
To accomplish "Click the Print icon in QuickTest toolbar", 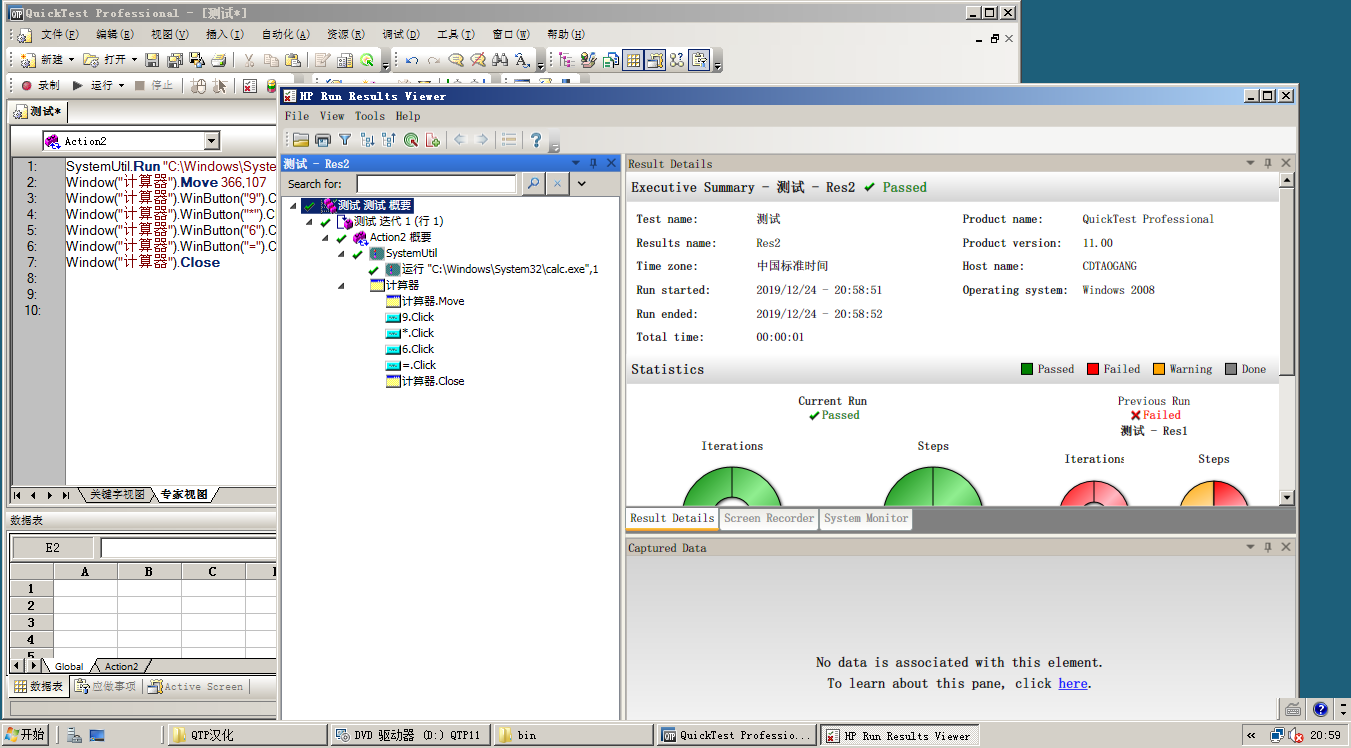I will (x=218, y=60).
